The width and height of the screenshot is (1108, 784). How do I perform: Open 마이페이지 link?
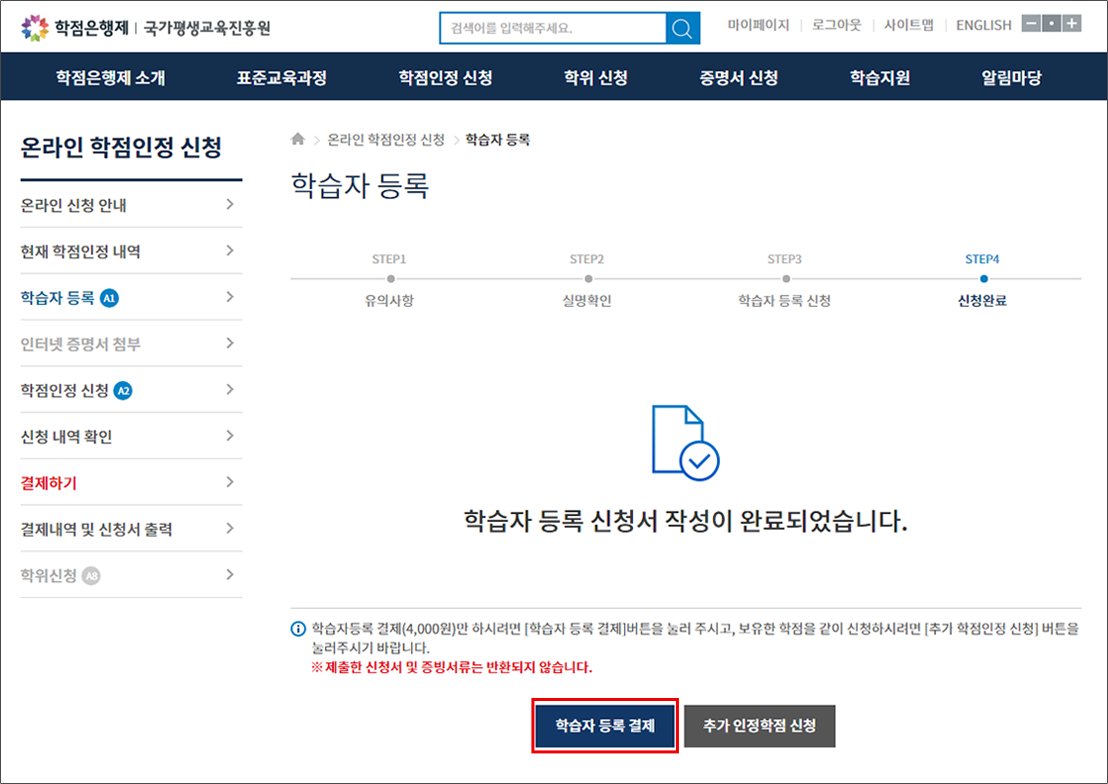pos(758,25)
